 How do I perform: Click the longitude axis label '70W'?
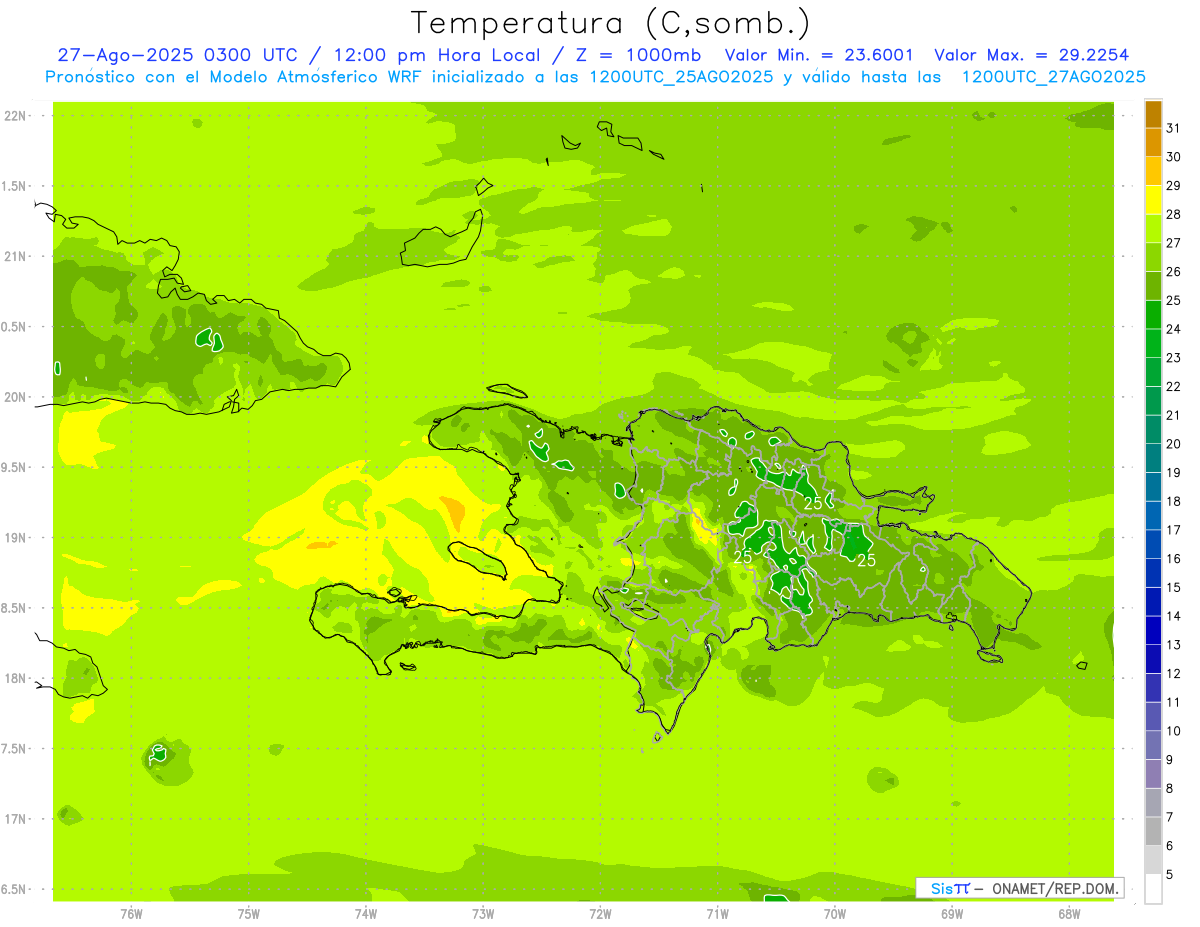835,914
